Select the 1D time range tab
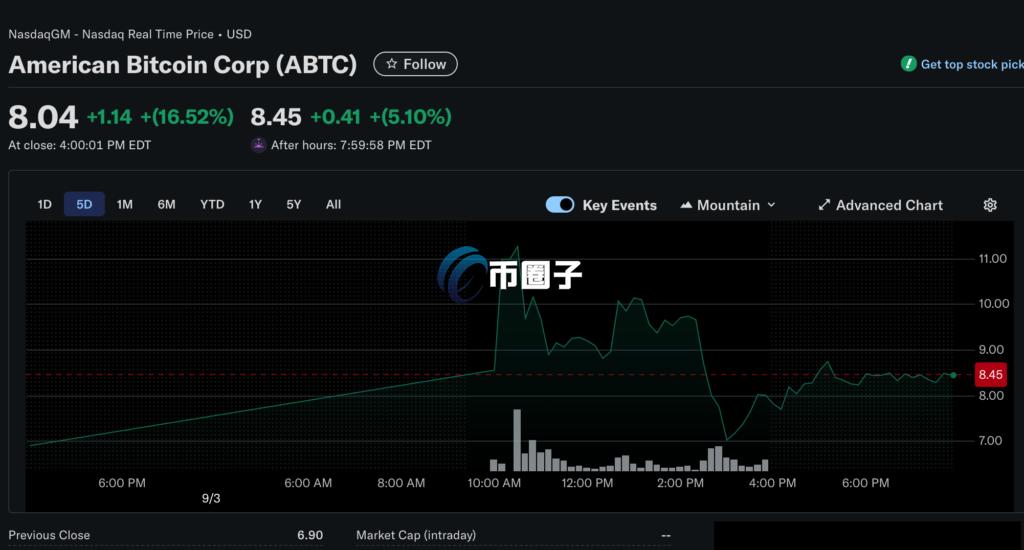 45,205
